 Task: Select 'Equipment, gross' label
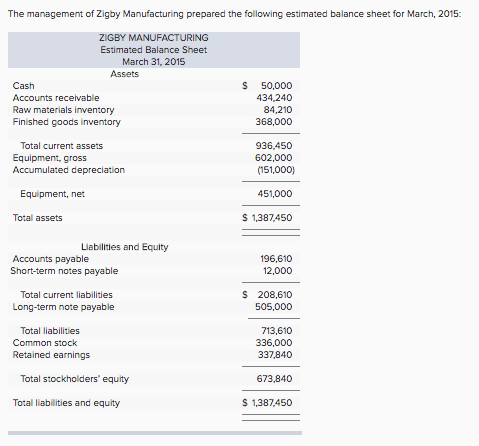[50, 158]
